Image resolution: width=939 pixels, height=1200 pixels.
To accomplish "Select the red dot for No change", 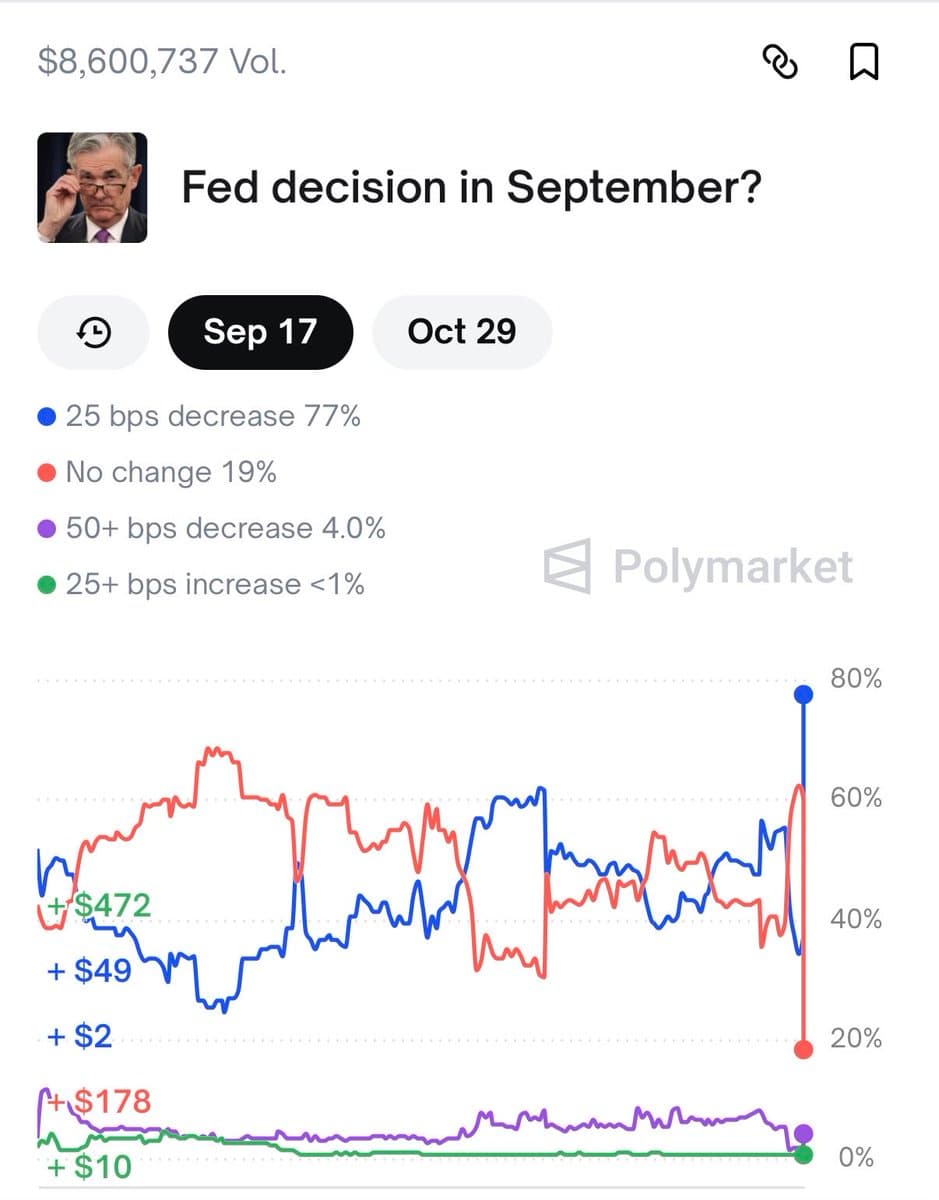I will pyautogui.click(x=44, y=472).
